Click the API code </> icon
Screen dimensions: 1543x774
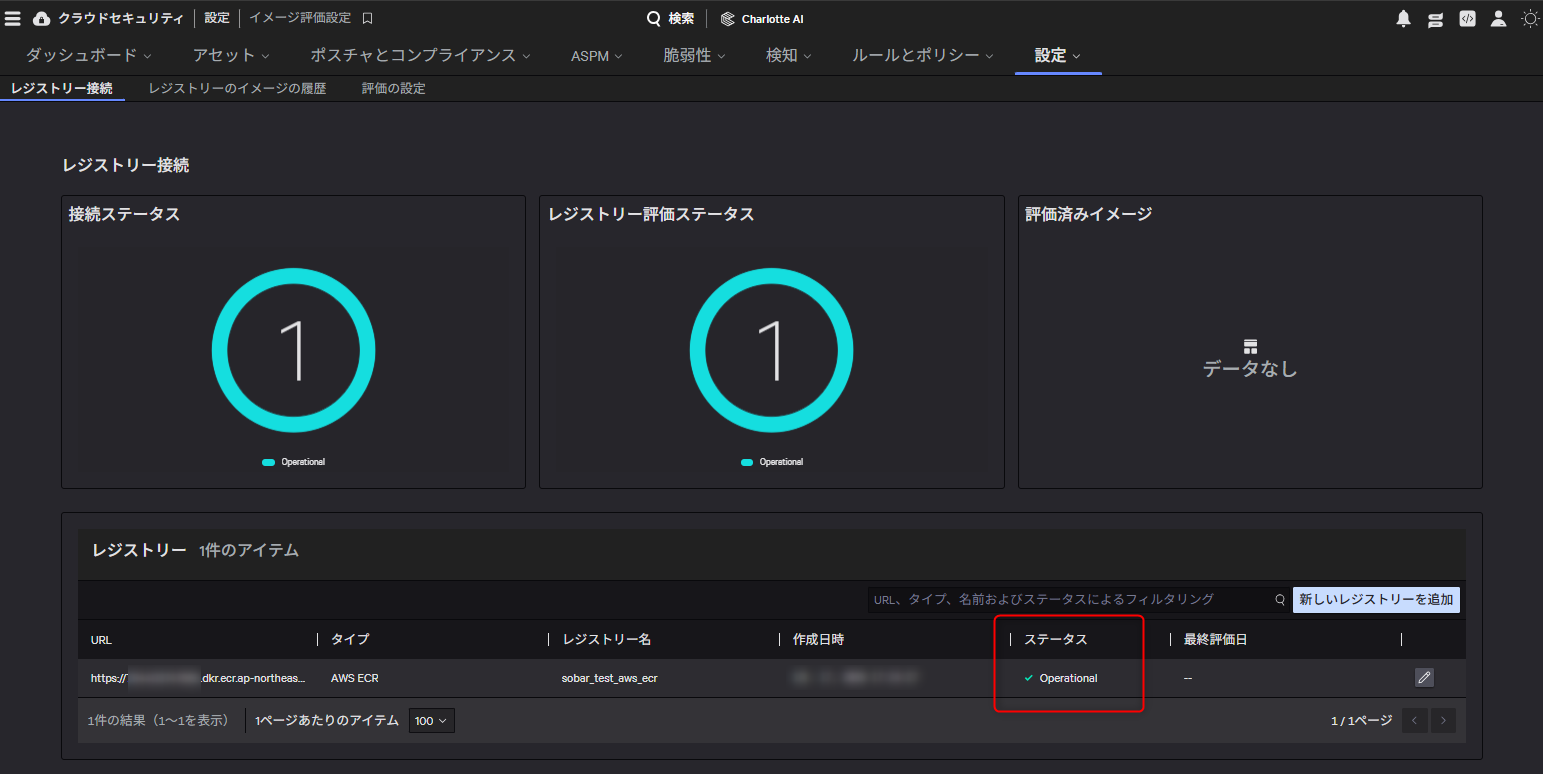1466,18
